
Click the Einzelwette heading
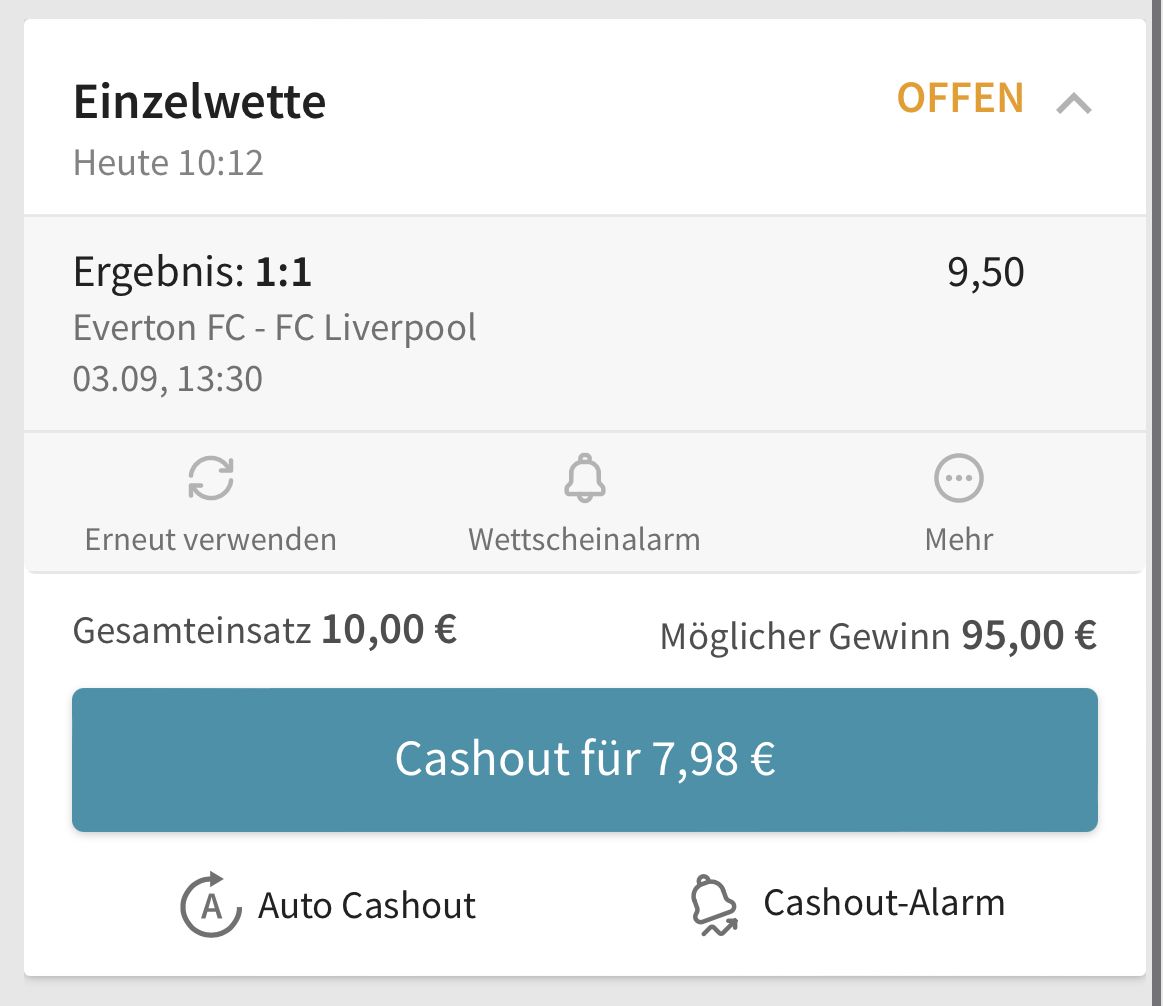[200, 101]
